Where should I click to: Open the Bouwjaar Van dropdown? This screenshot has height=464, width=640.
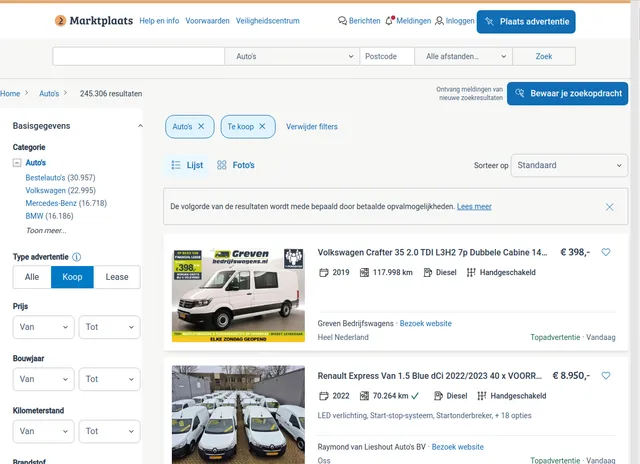pyautogui.click(x=44, y=379)
